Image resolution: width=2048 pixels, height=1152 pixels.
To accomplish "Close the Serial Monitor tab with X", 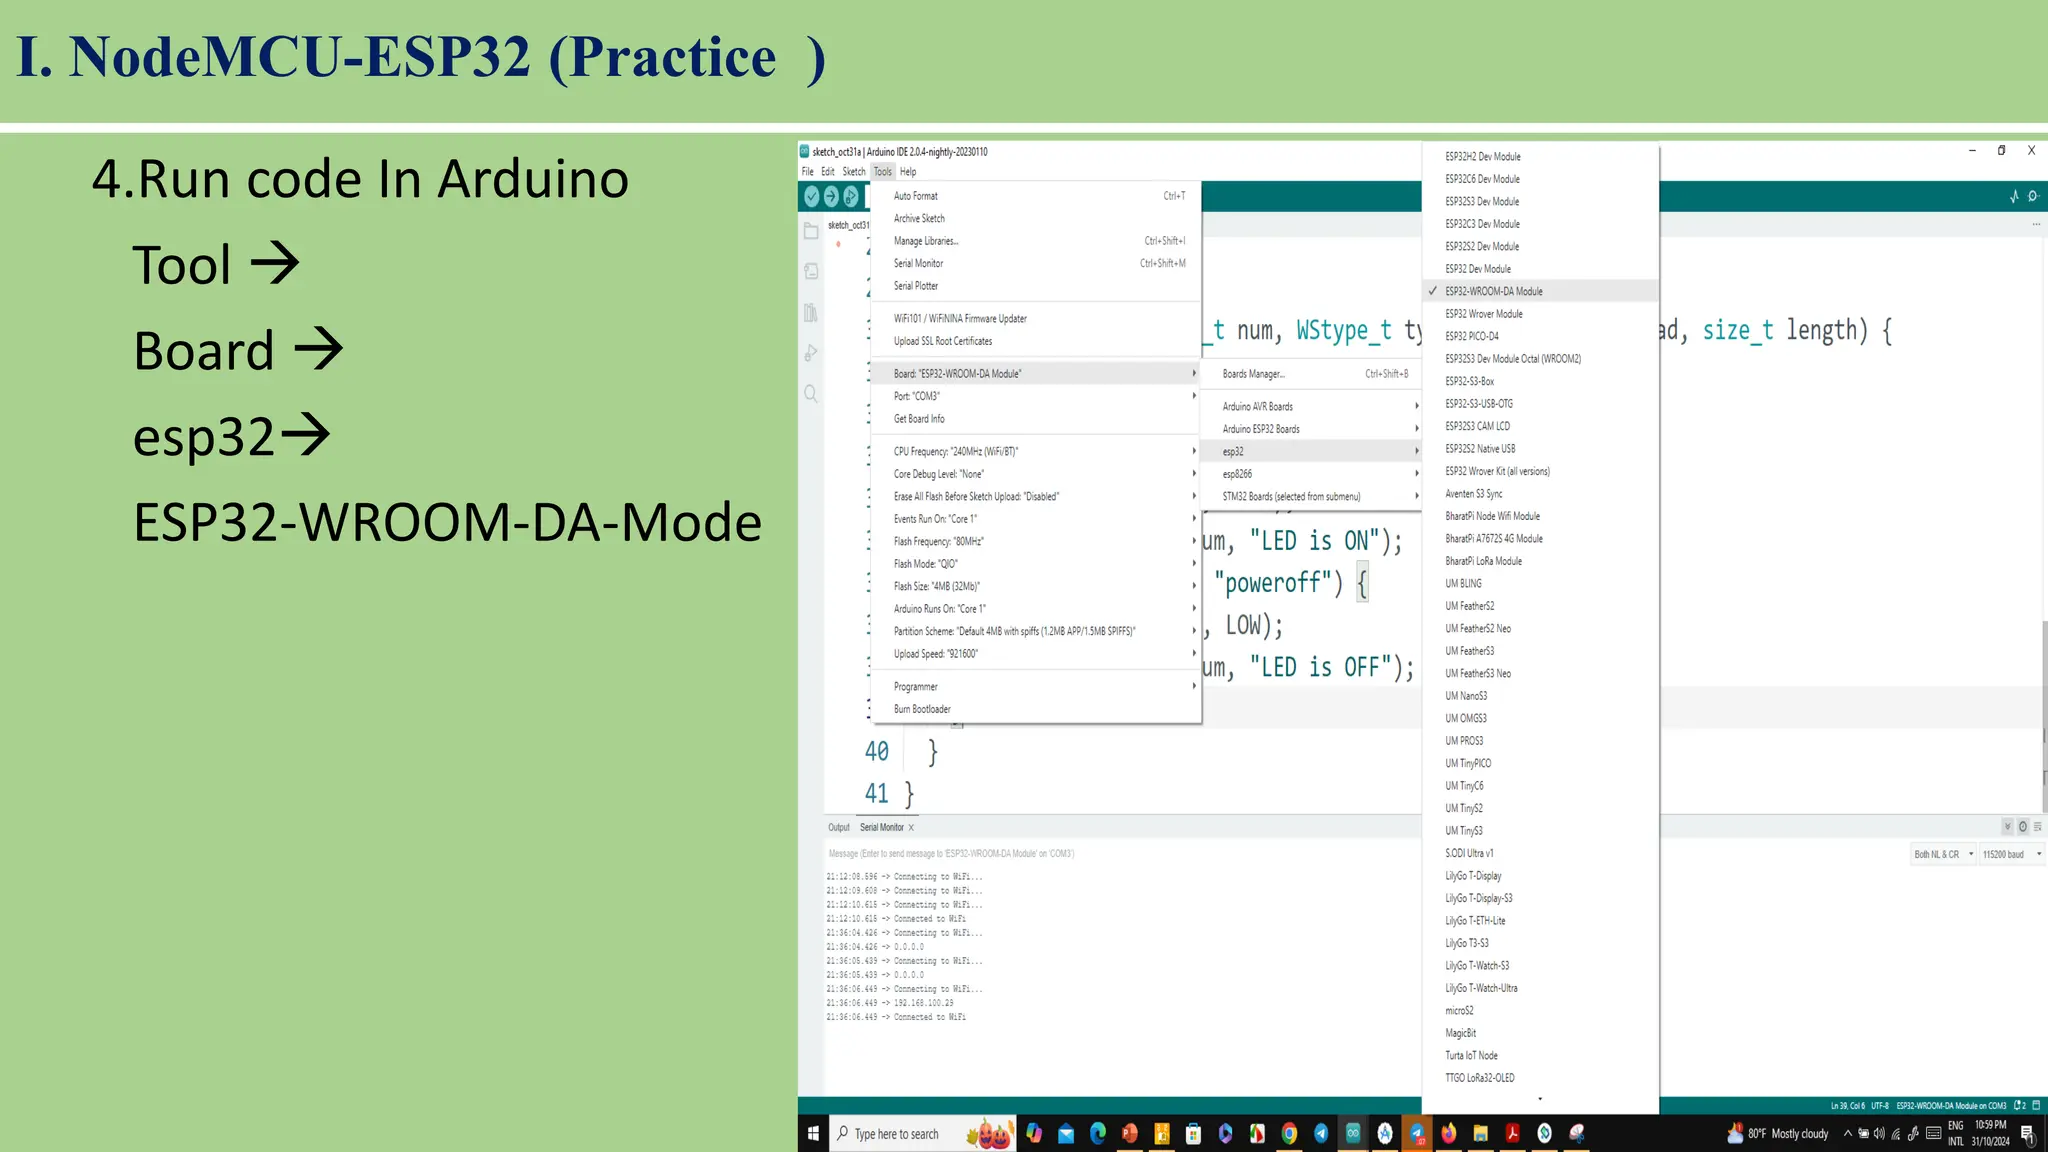I will [911, 827].
